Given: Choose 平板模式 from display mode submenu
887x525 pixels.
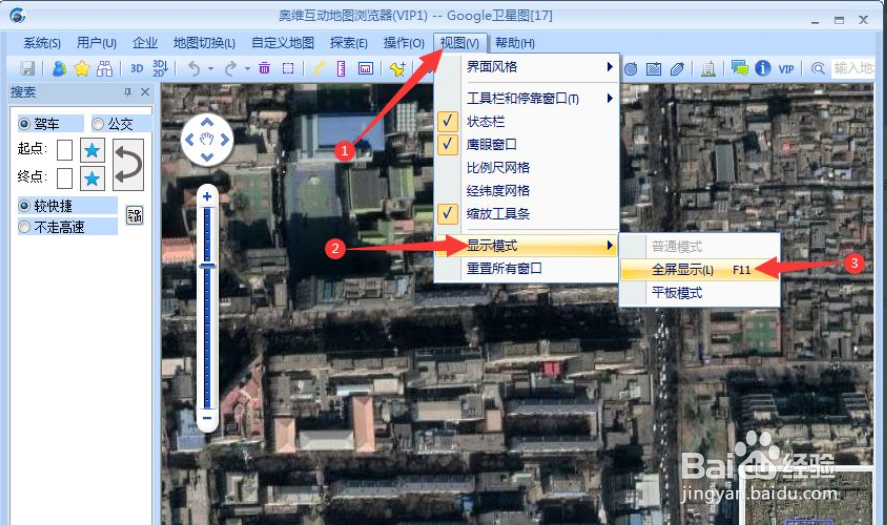Looking at the screenshot, I should [700, 292].
